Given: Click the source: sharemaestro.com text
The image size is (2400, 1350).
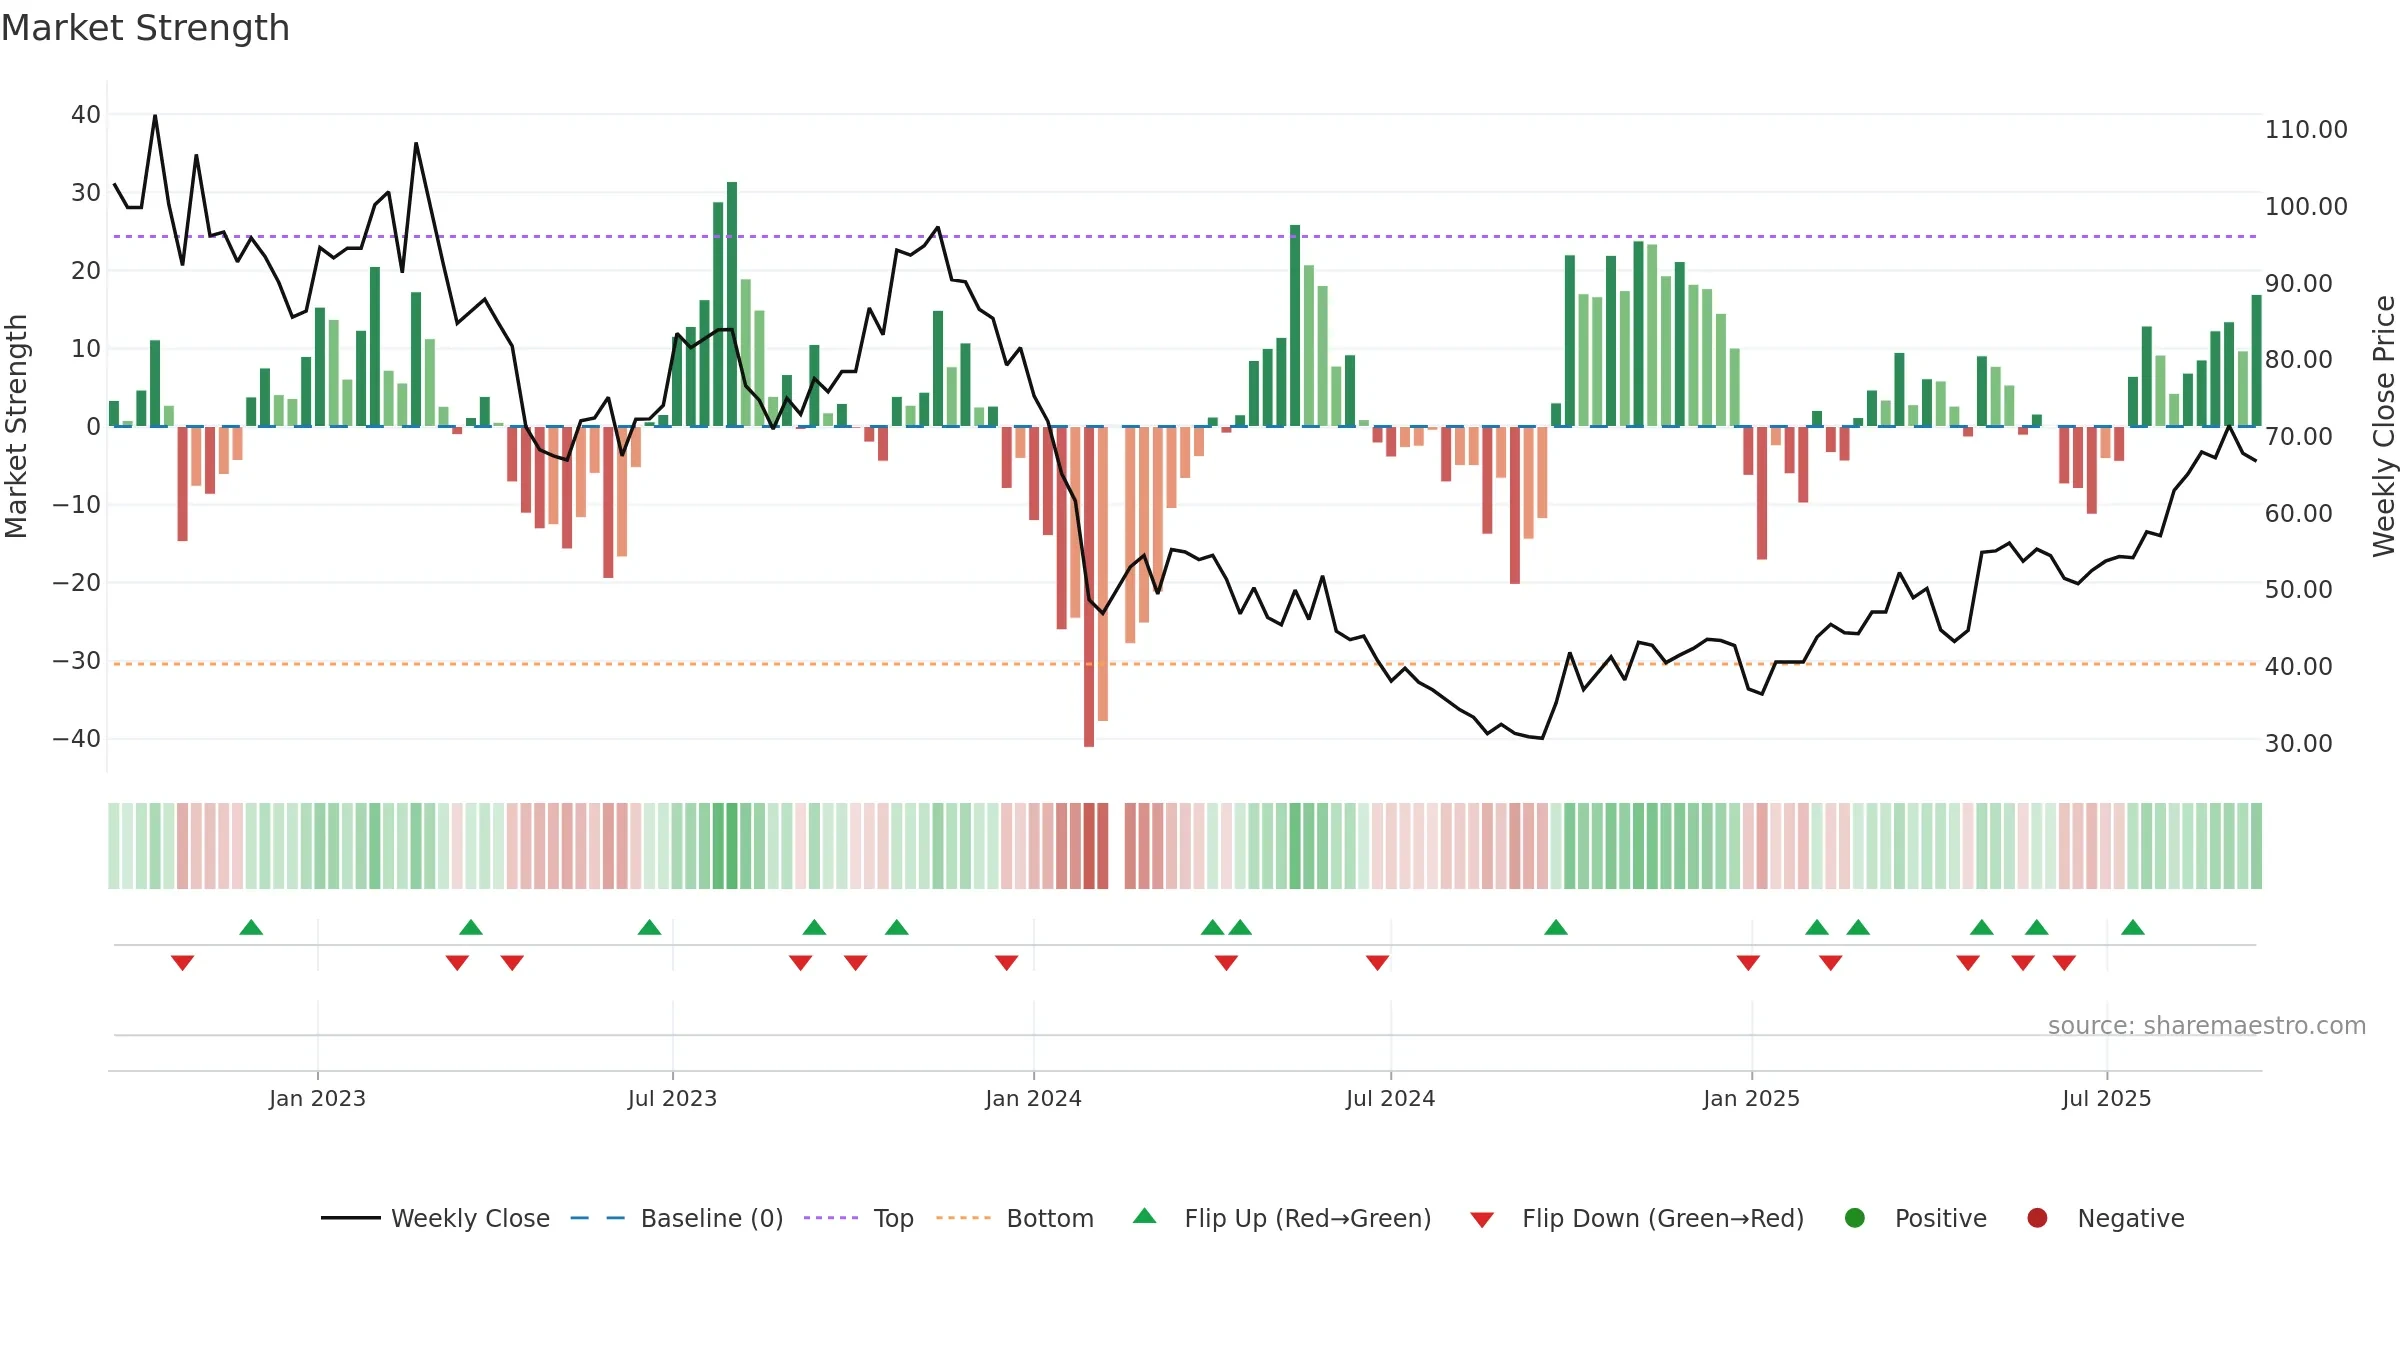Looking at the screenshot, I should click(2207, 1026).
